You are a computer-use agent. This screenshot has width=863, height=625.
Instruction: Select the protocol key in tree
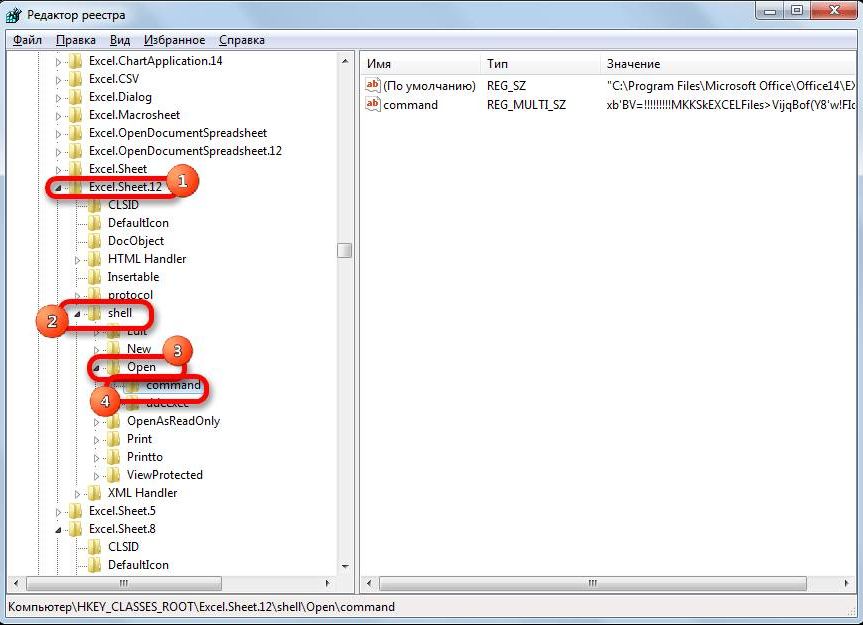click(130, 295)
